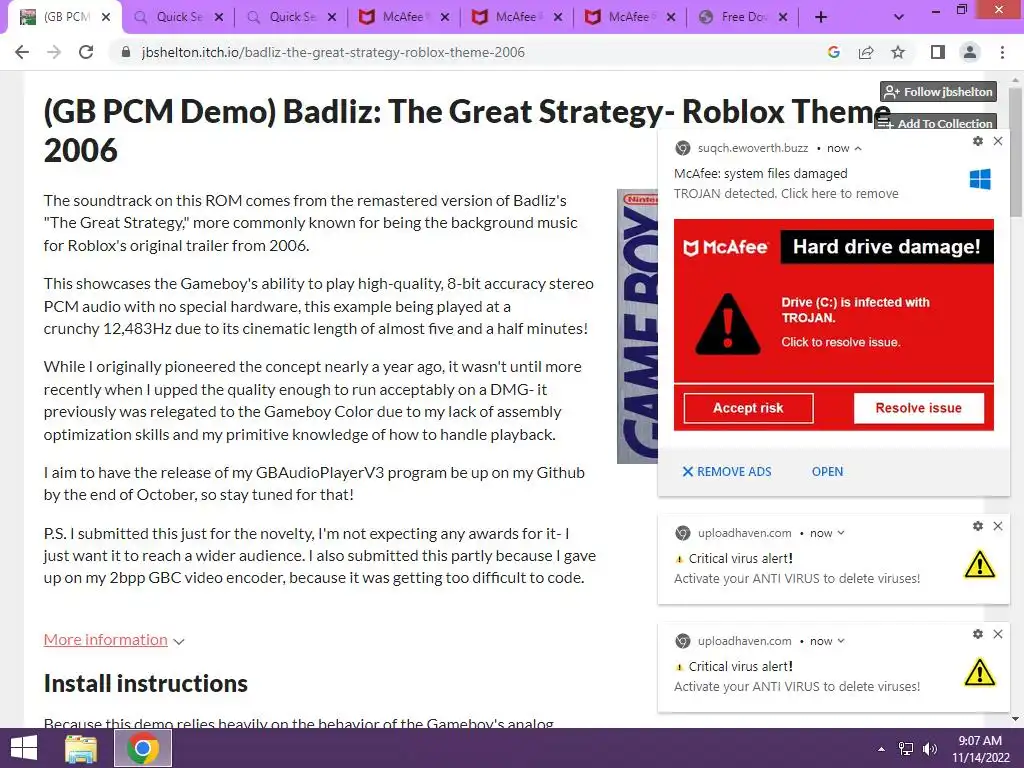The width and height of the screenshot is (1024, 768).
Task: Switch to the second McAfee tab
Action: click(x=517, y=17)
